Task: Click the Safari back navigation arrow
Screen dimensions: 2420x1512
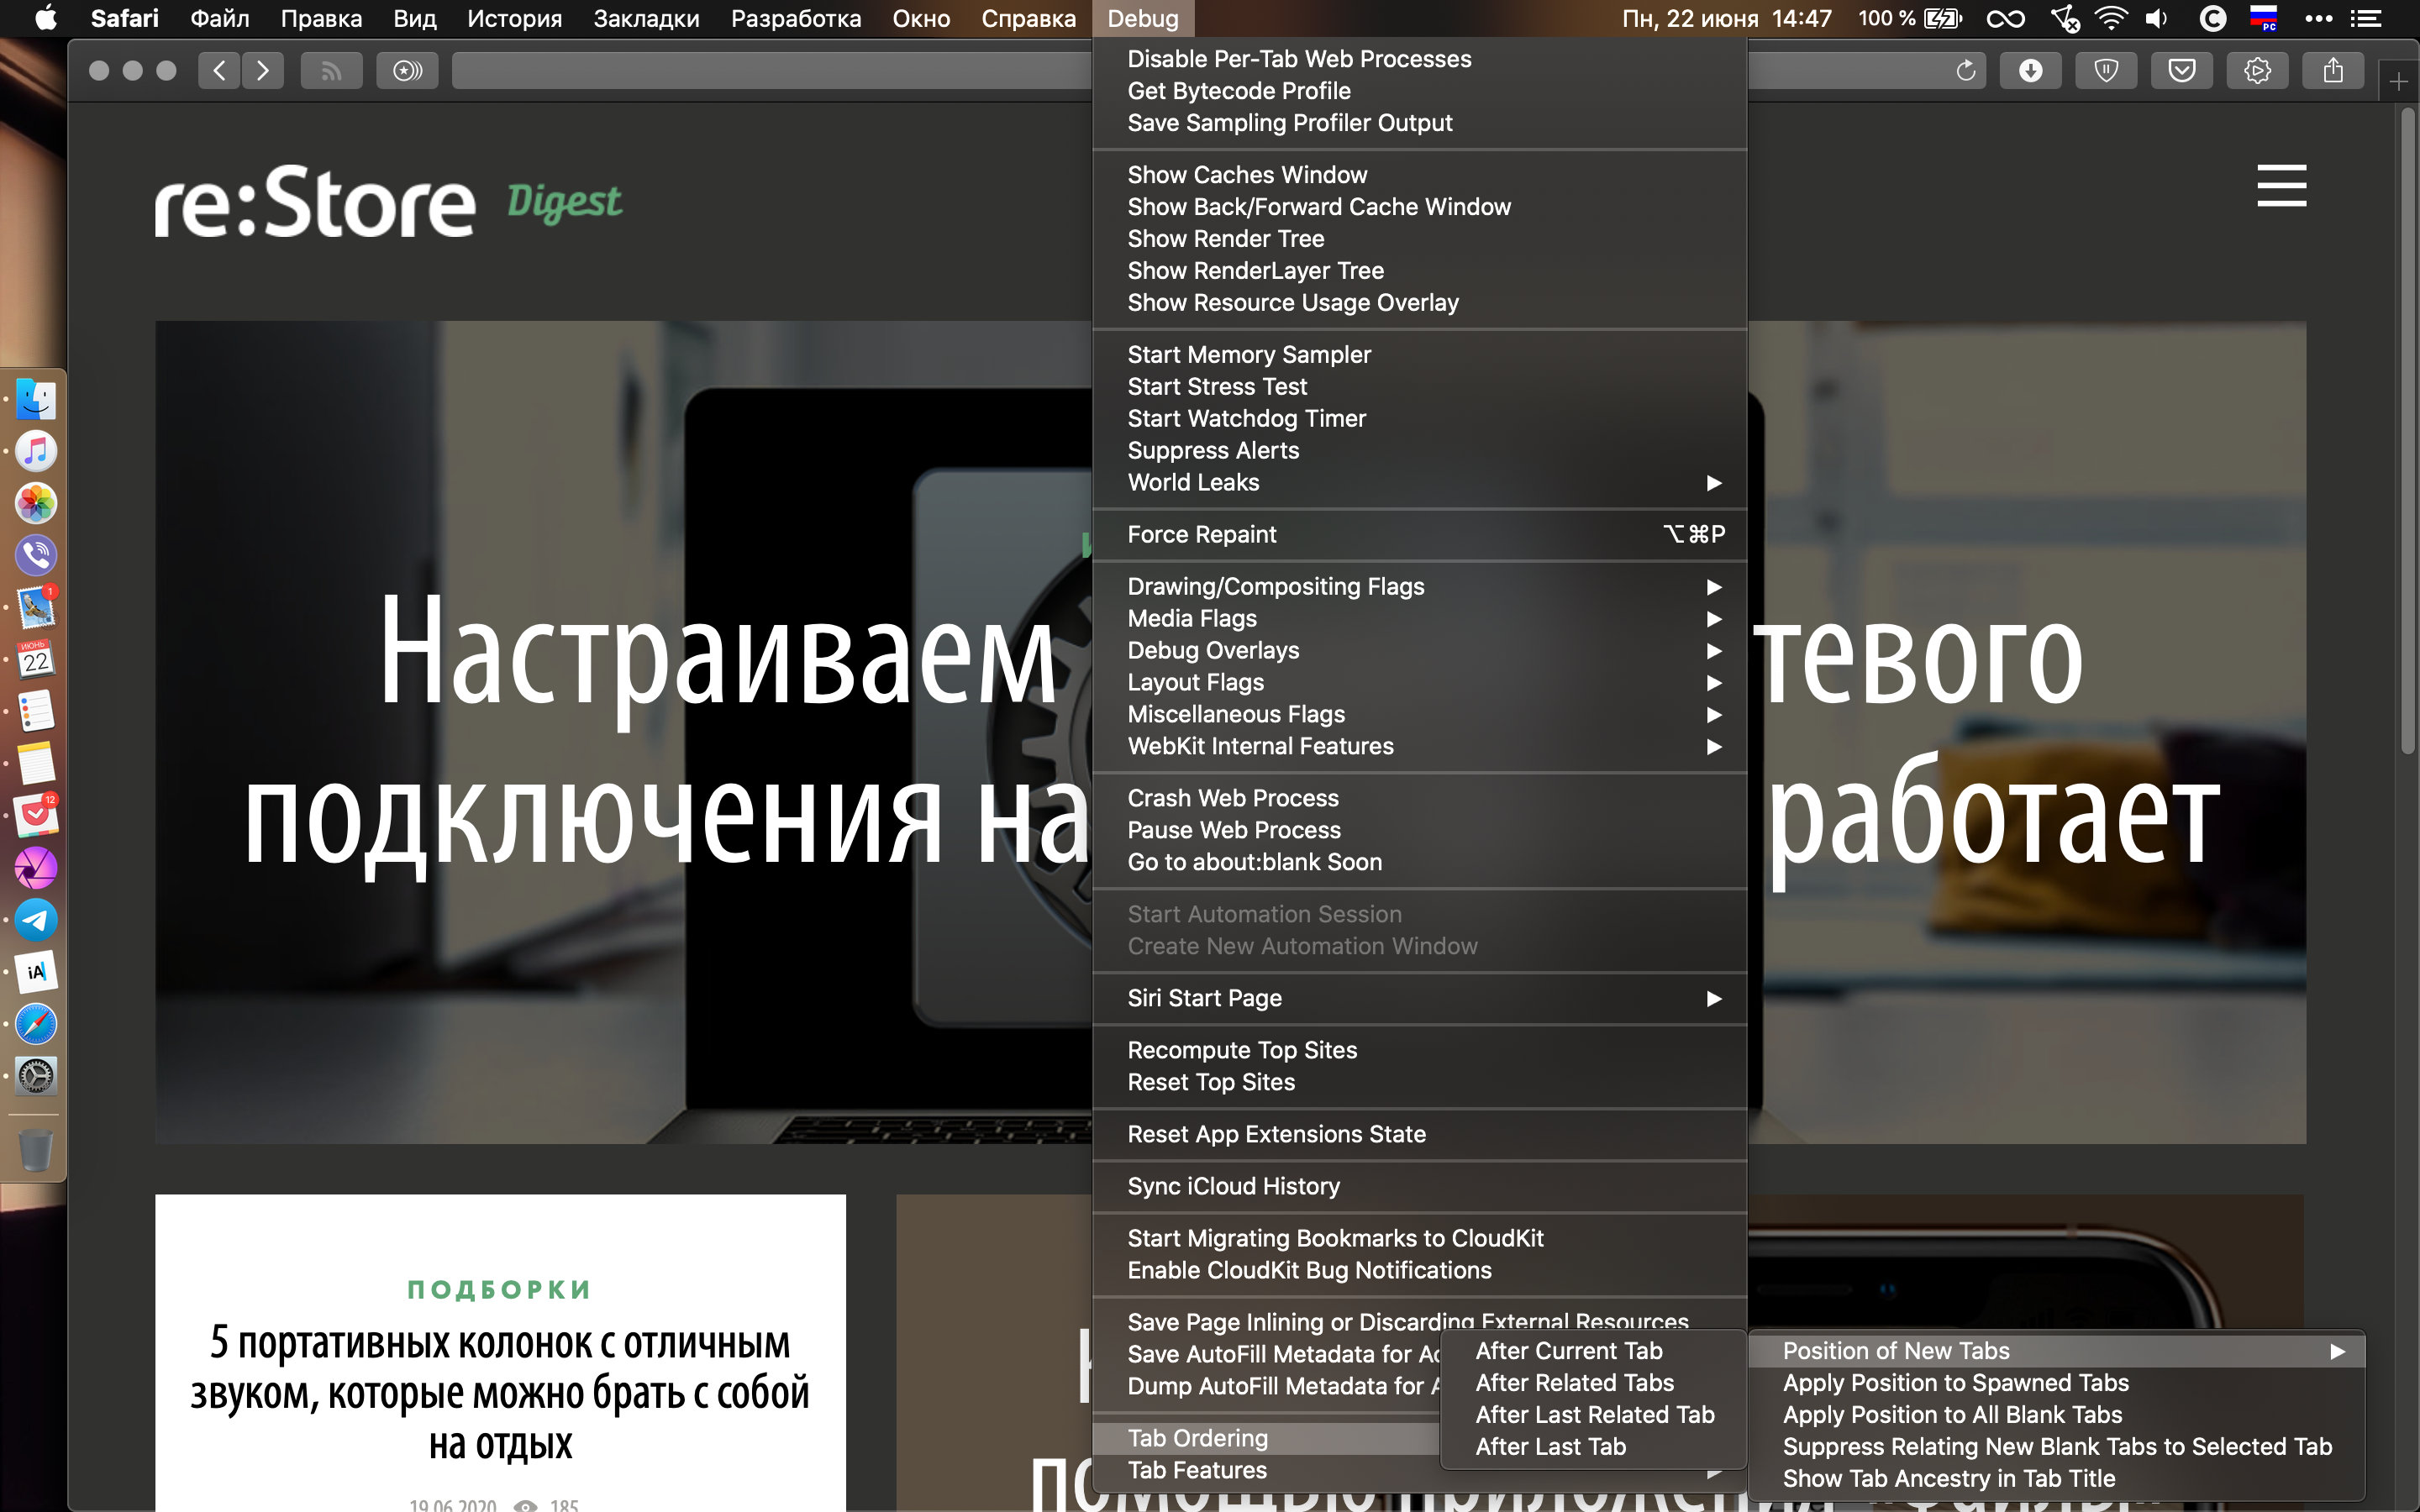Action: pyautogui.click(x=219, y=70)
